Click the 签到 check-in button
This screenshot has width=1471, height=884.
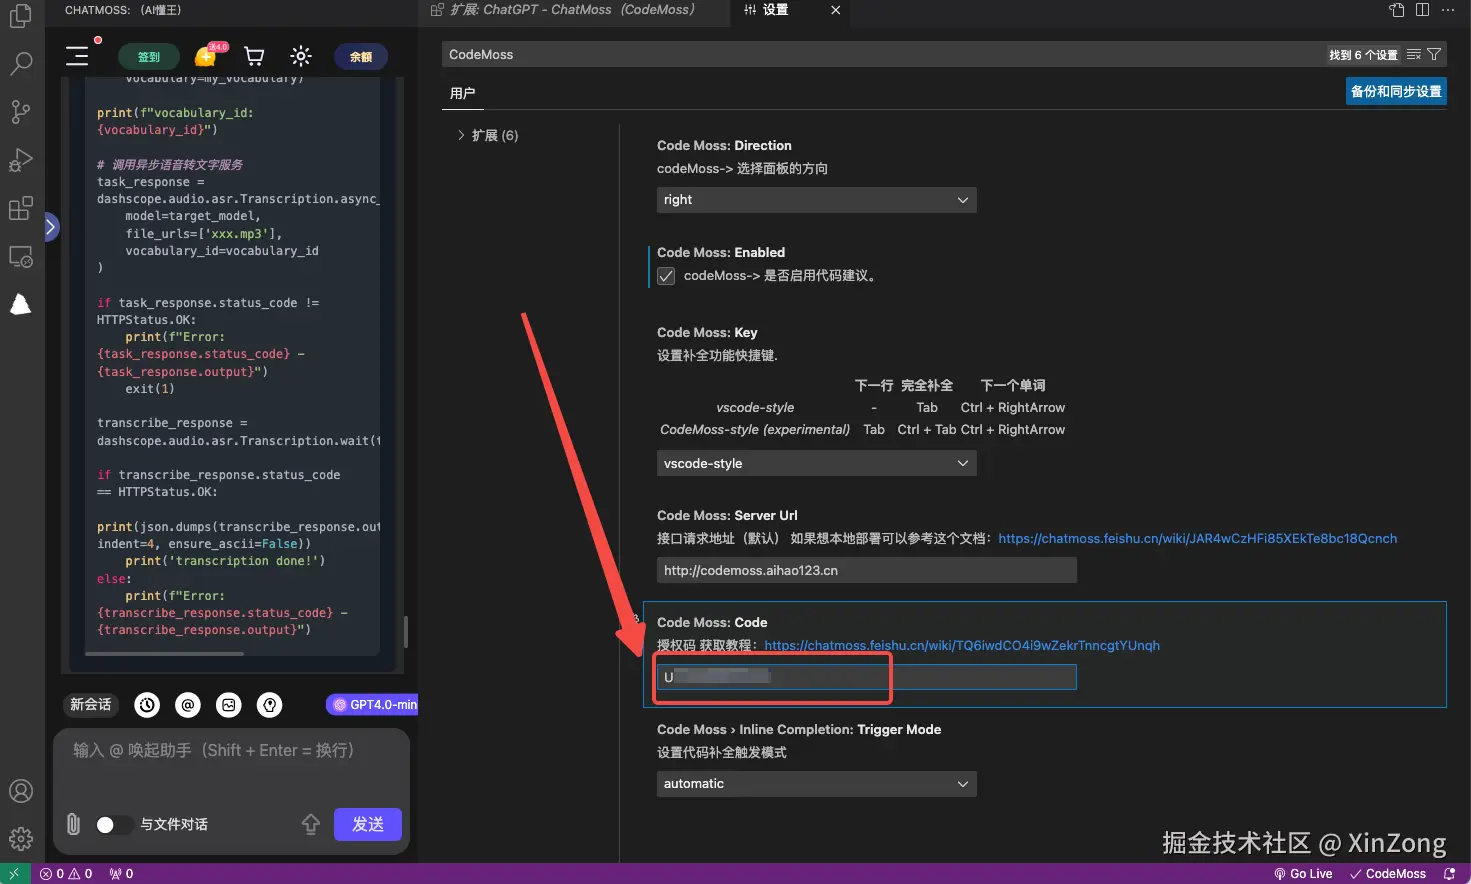coord(148,57)
